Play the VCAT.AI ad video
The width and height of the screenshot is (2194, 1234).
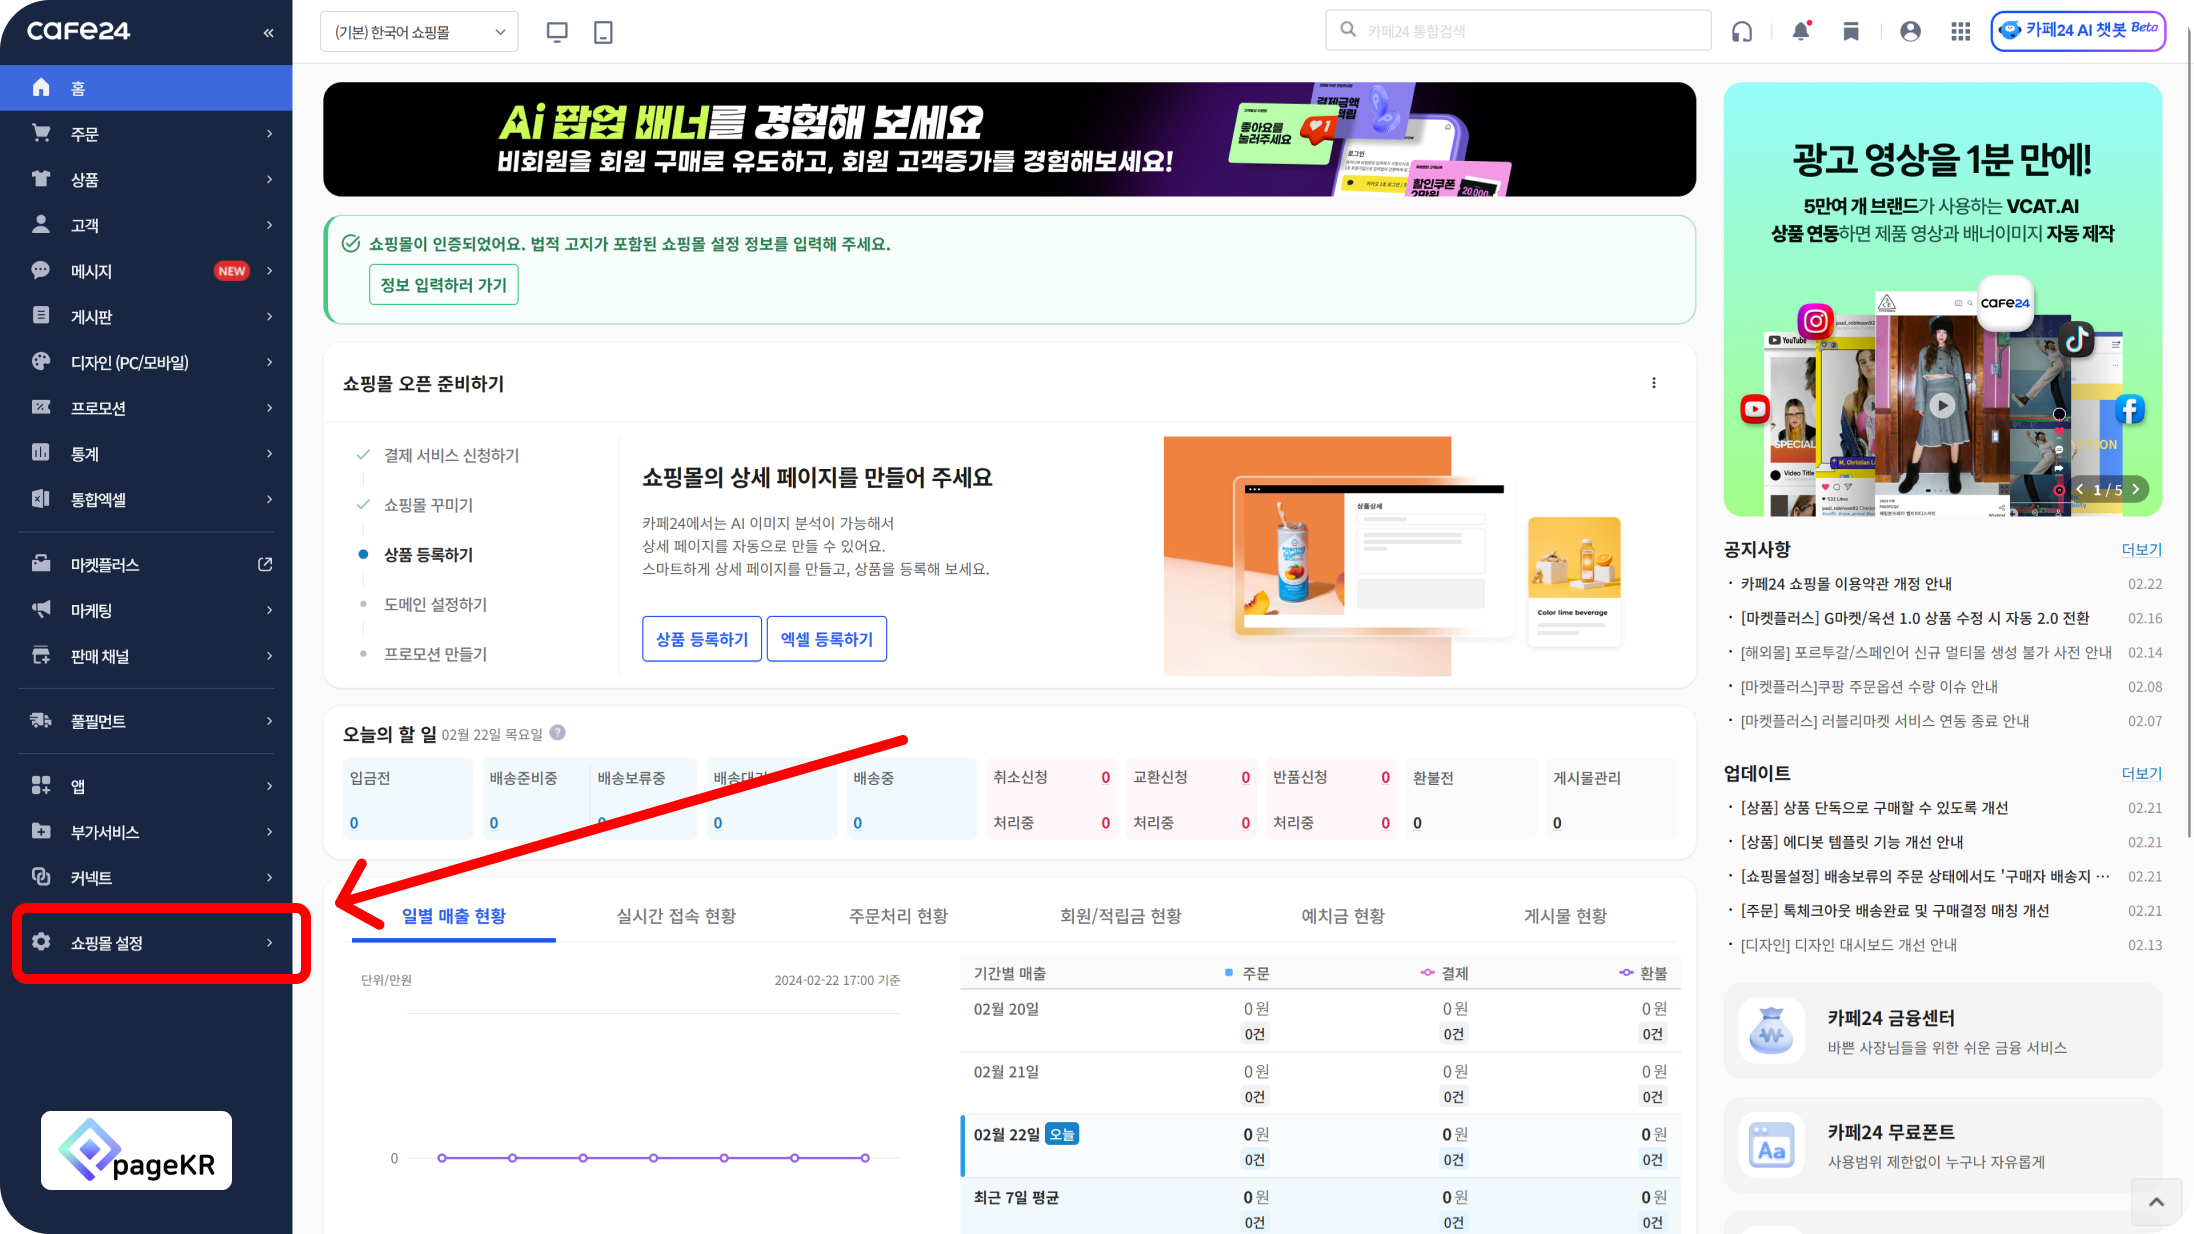tap(1942, 405)
